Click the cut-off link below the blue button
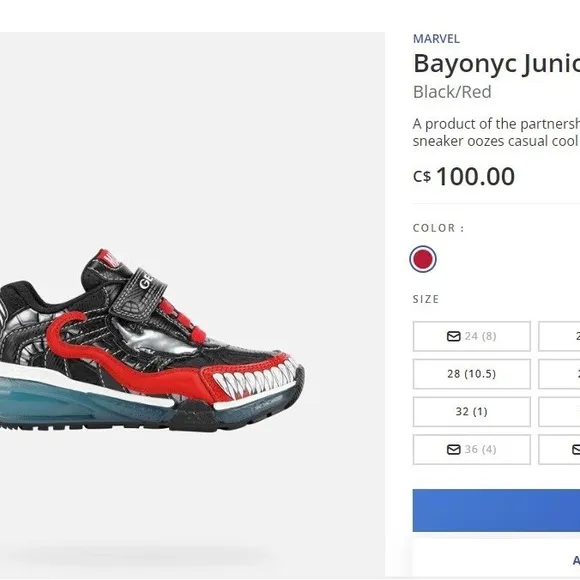The image size is (580, 580). click(x=576, y=560)
